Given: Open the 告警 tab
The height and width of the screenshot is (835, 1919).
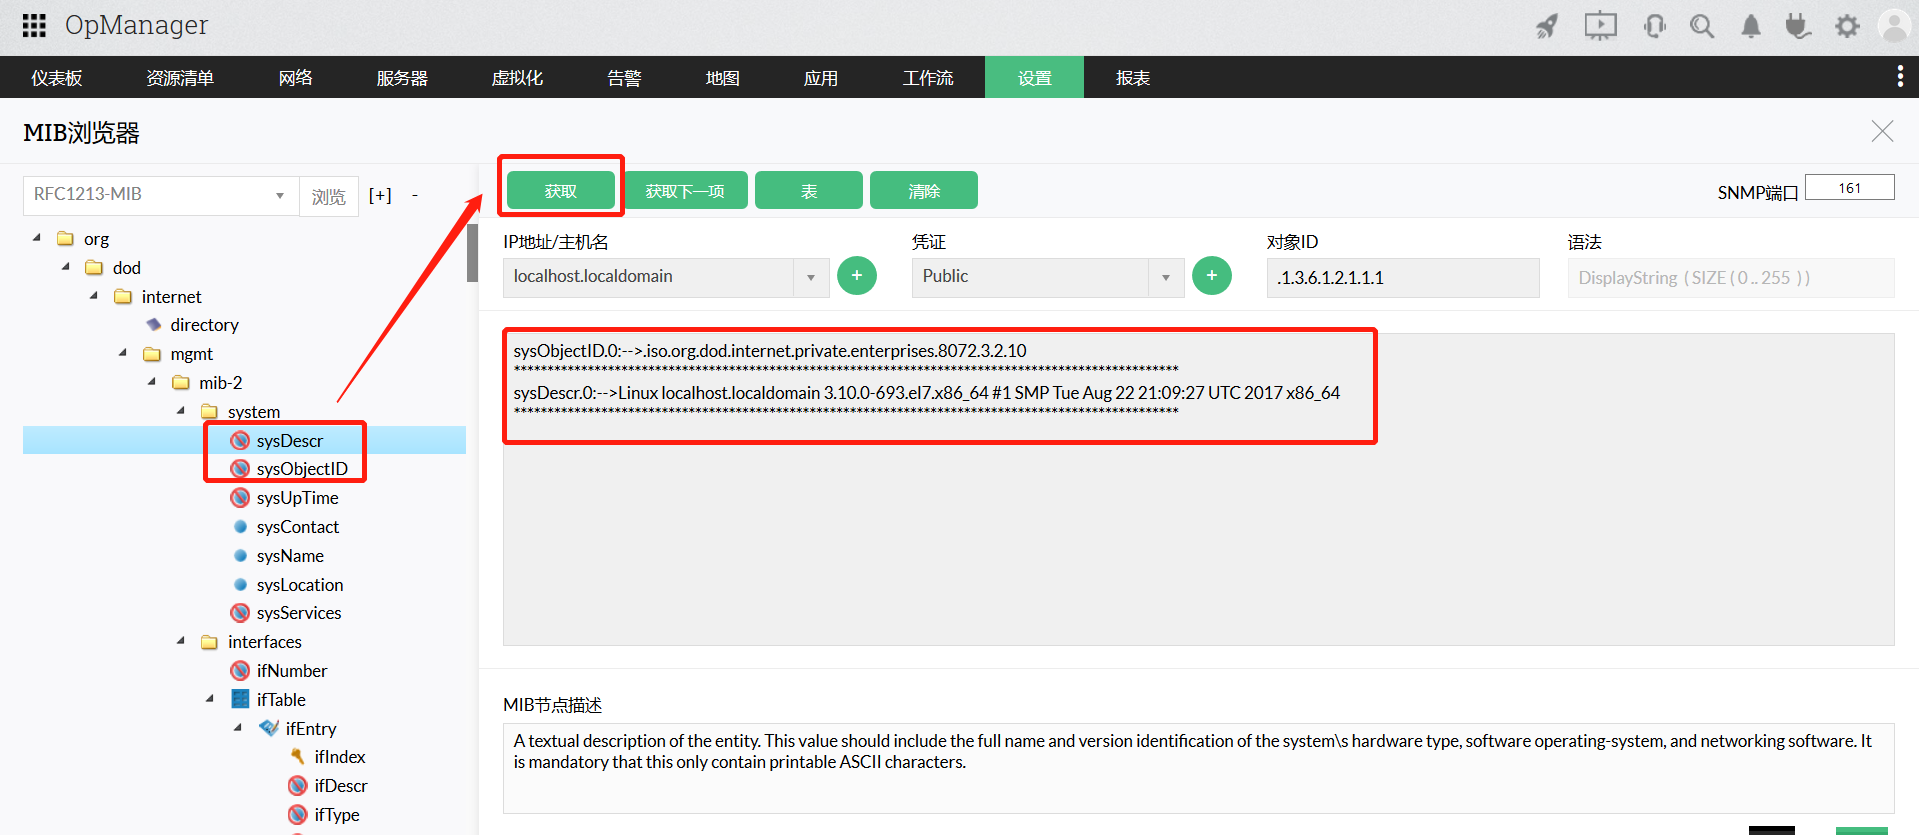Looking at the screenshot, I should click(625, 78).
